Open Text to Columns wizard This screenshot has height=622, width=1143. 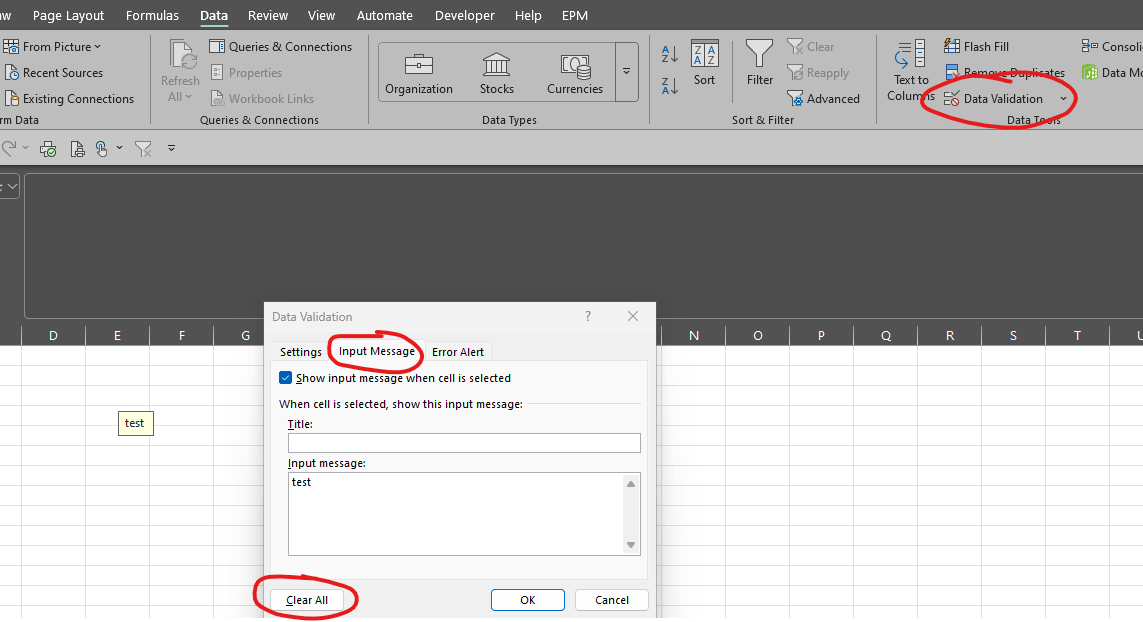tap(910, 71)
